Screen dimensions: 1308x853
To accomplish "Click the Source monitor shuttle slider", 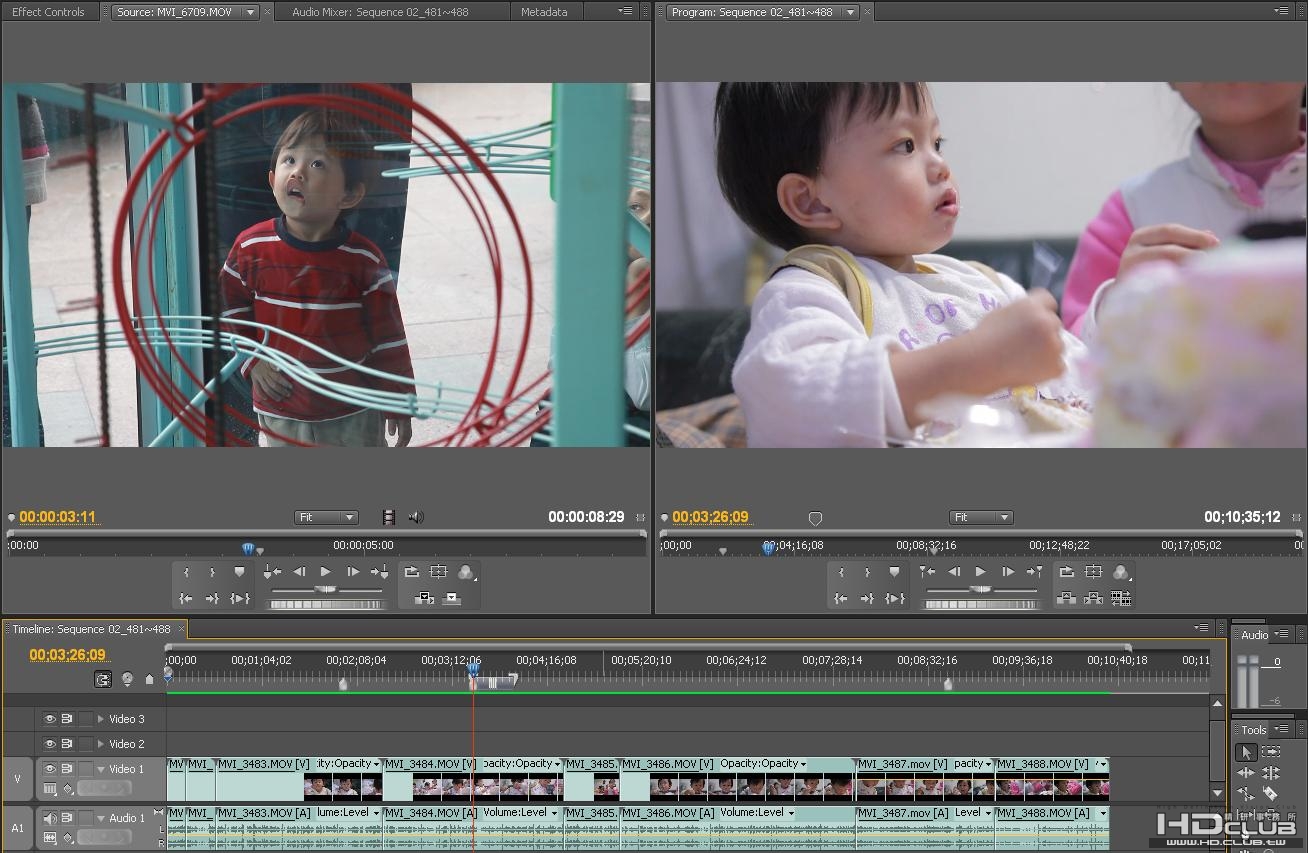I will pyautogui.click(x=326, y=590).
